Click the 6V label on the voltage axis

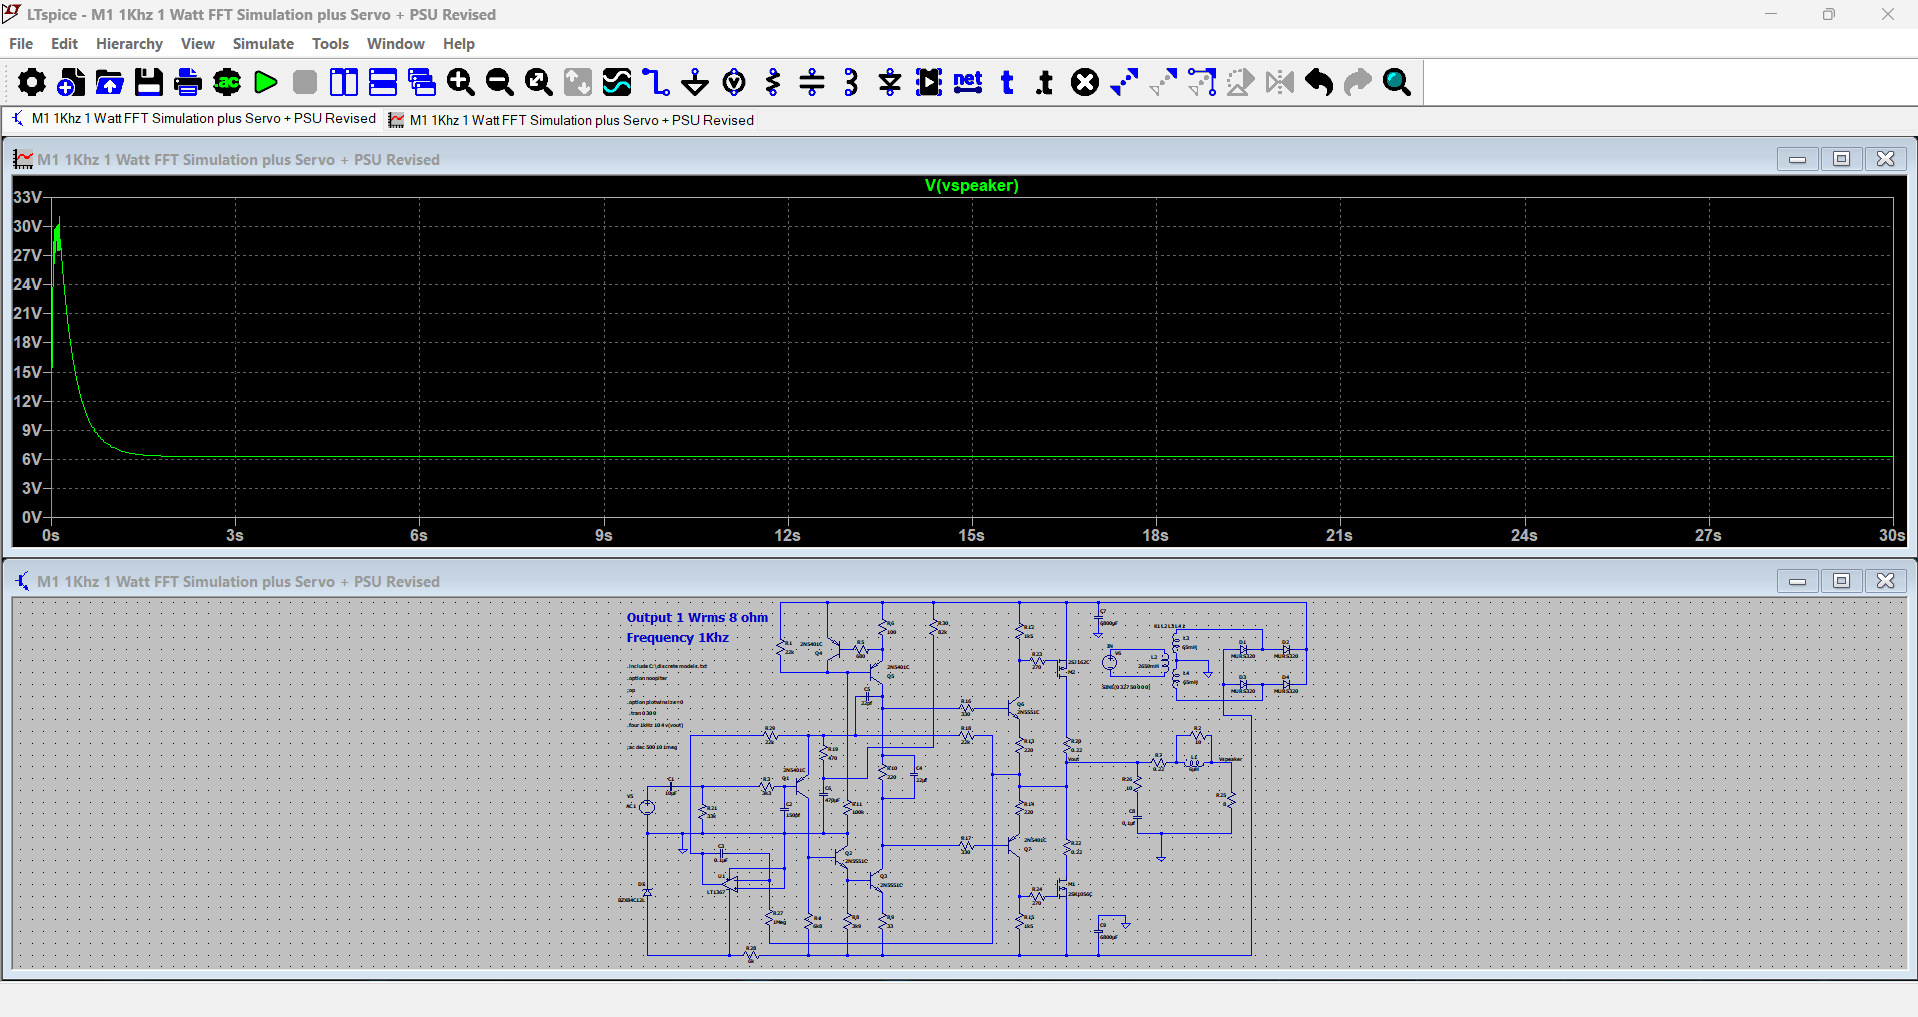32,459
